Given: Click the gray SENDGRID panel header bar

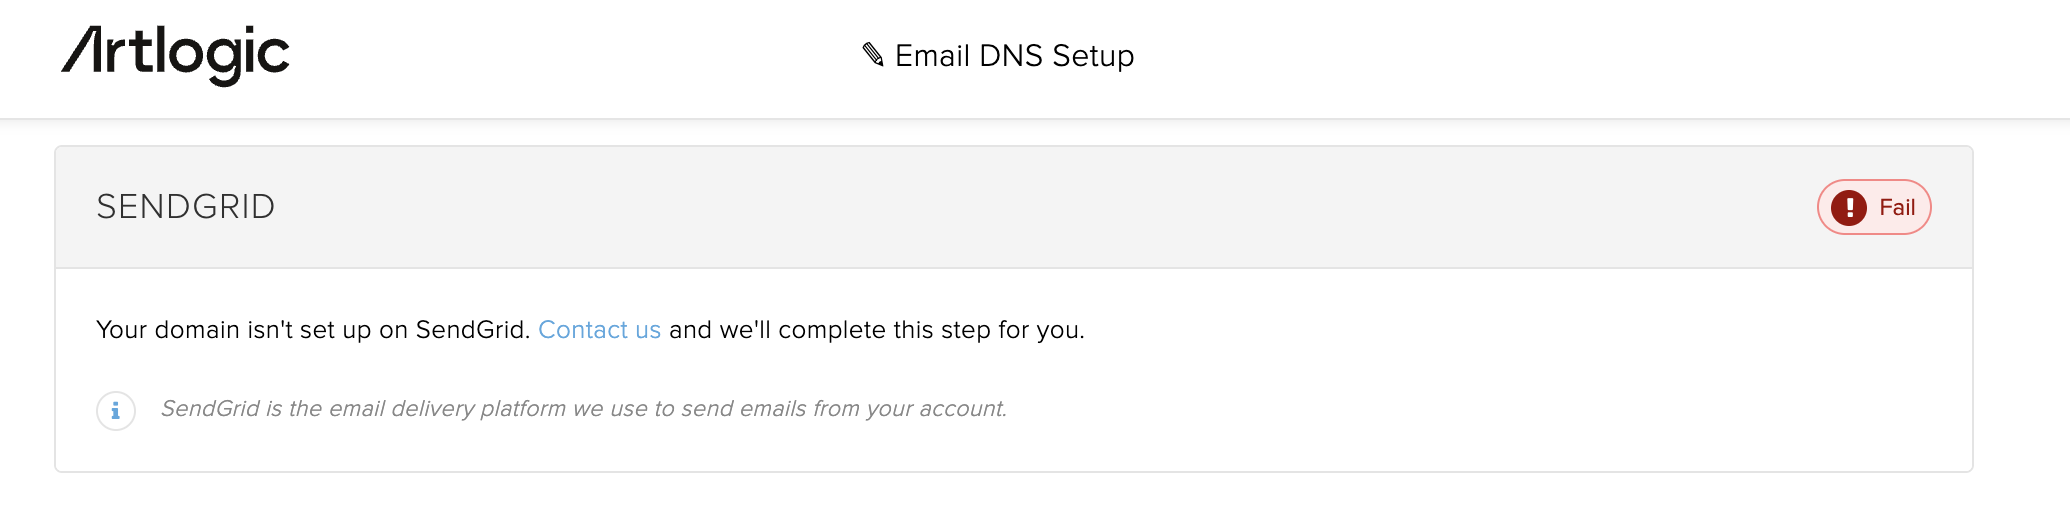Looking at the screenshot, I should pyautogui.click(x=1014, y=207).
